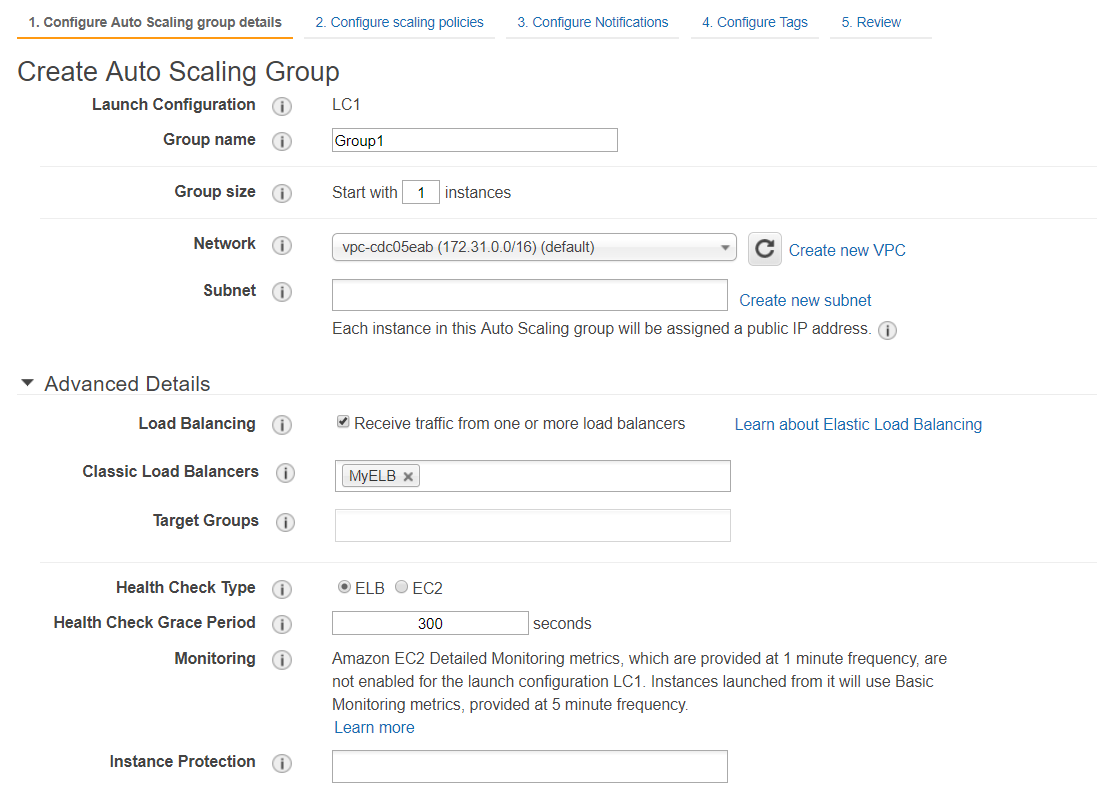Click the public IP address info icon
Viewport: 1097px width, 792px height.
[x=887, y=330]
